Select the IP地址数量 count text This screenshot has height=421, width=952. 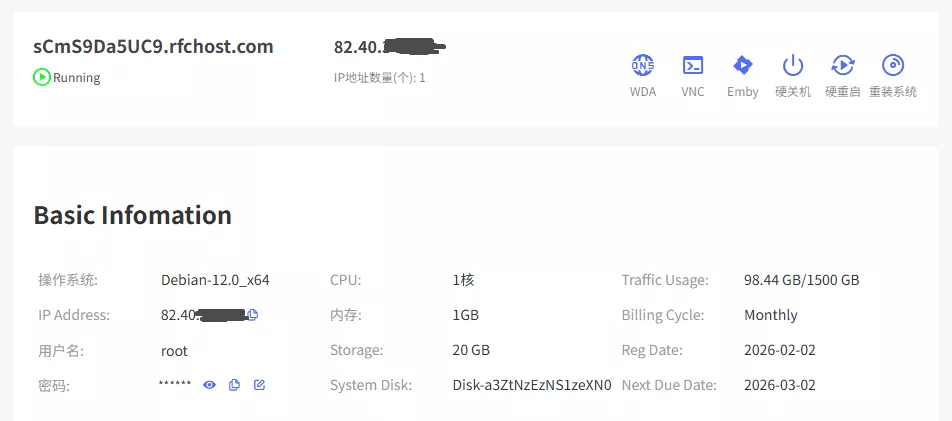(380, 77)
